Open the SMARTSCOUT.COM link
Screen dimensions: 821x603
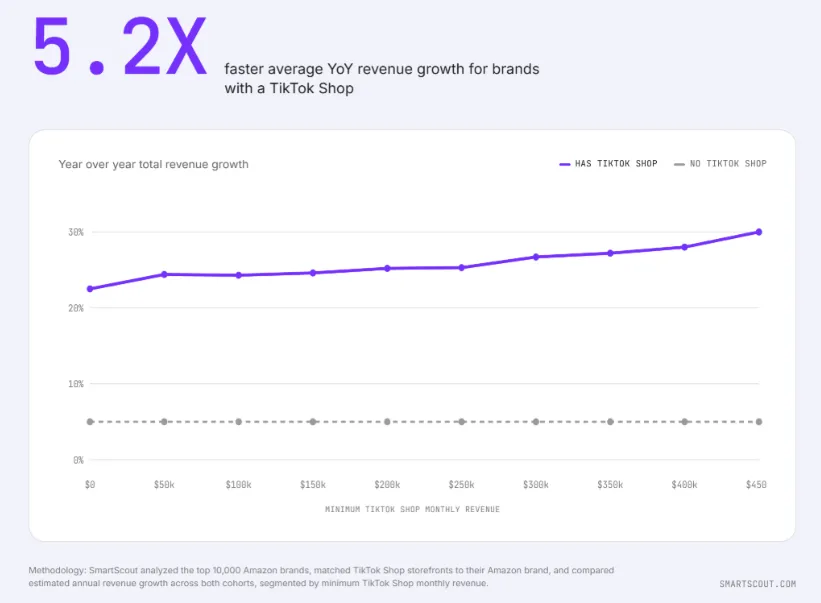tap(758, 584)
